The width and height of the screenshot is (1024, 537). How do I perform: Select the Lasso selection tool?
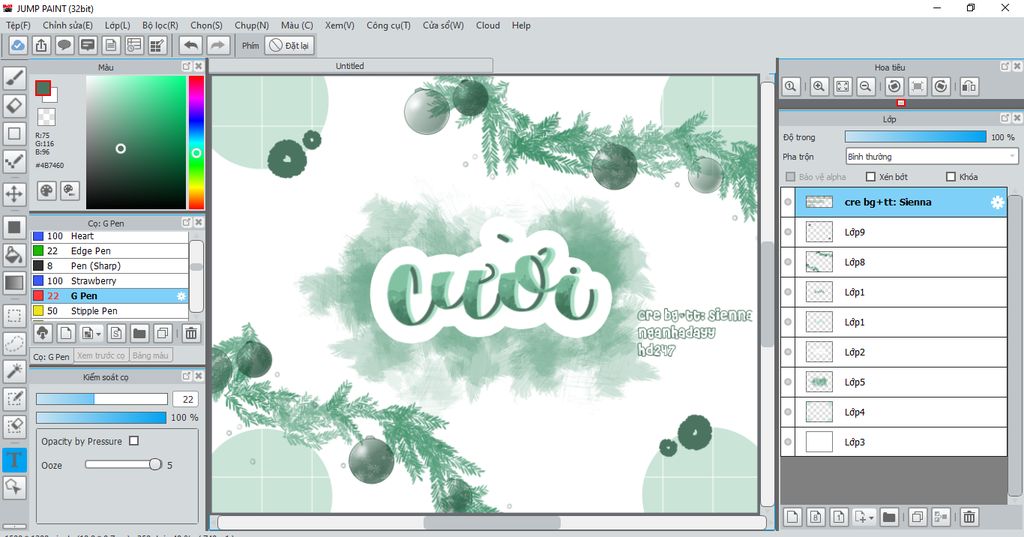(14, 344)
